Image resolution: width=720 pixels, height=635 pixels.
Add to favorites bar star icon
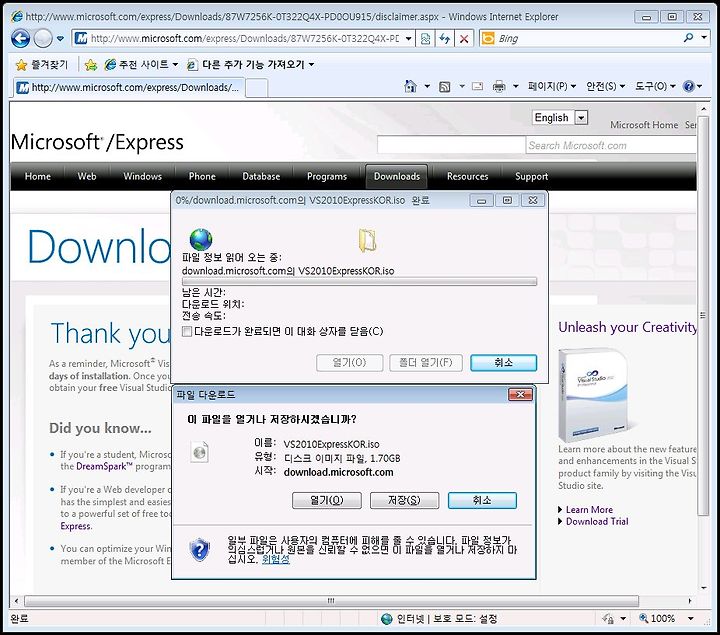tap(91, 65)
